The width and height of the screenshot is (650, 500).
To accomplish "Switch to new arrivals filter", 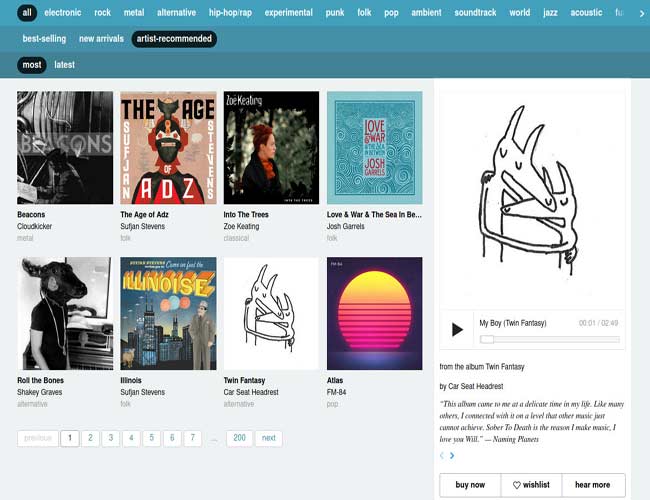I will [100, 39].
